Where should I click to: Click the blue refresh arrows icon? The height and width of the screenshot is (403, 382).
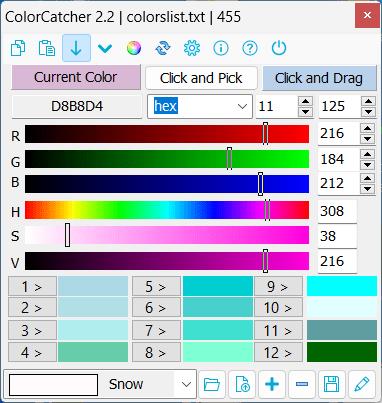tap(163, 48)
